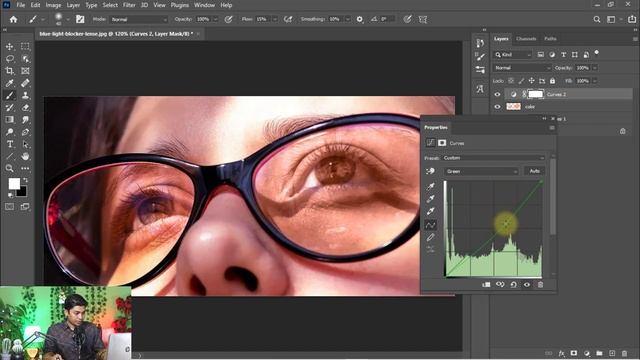The height and width of the screenshot is (360, 640).
Task: Open the brush Mode dropdown
Action: pyautogui.click(x=139, y=19)
